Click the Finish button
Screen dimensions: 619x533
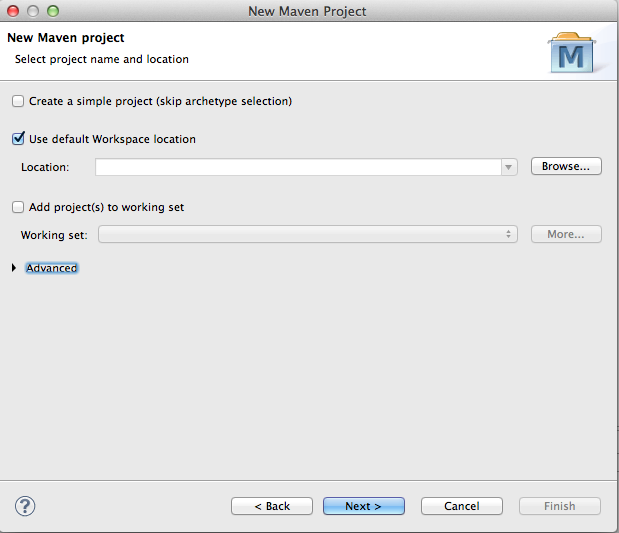point(560,506)
